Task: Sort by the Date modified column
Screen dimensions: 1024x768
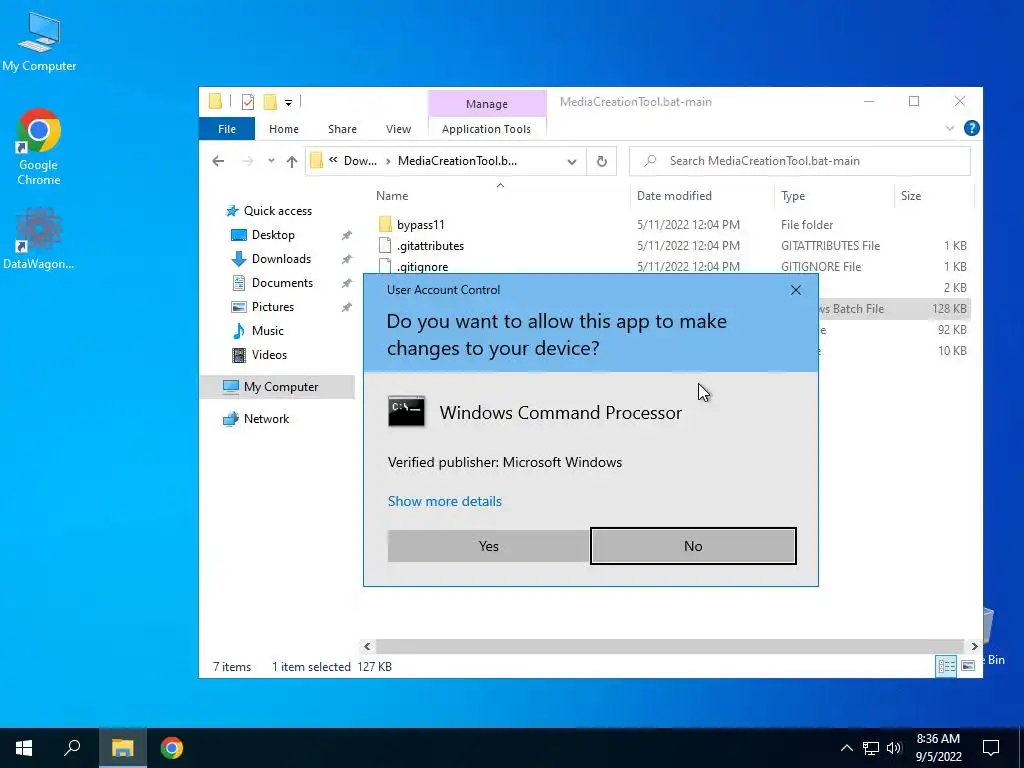Action: 674,196
